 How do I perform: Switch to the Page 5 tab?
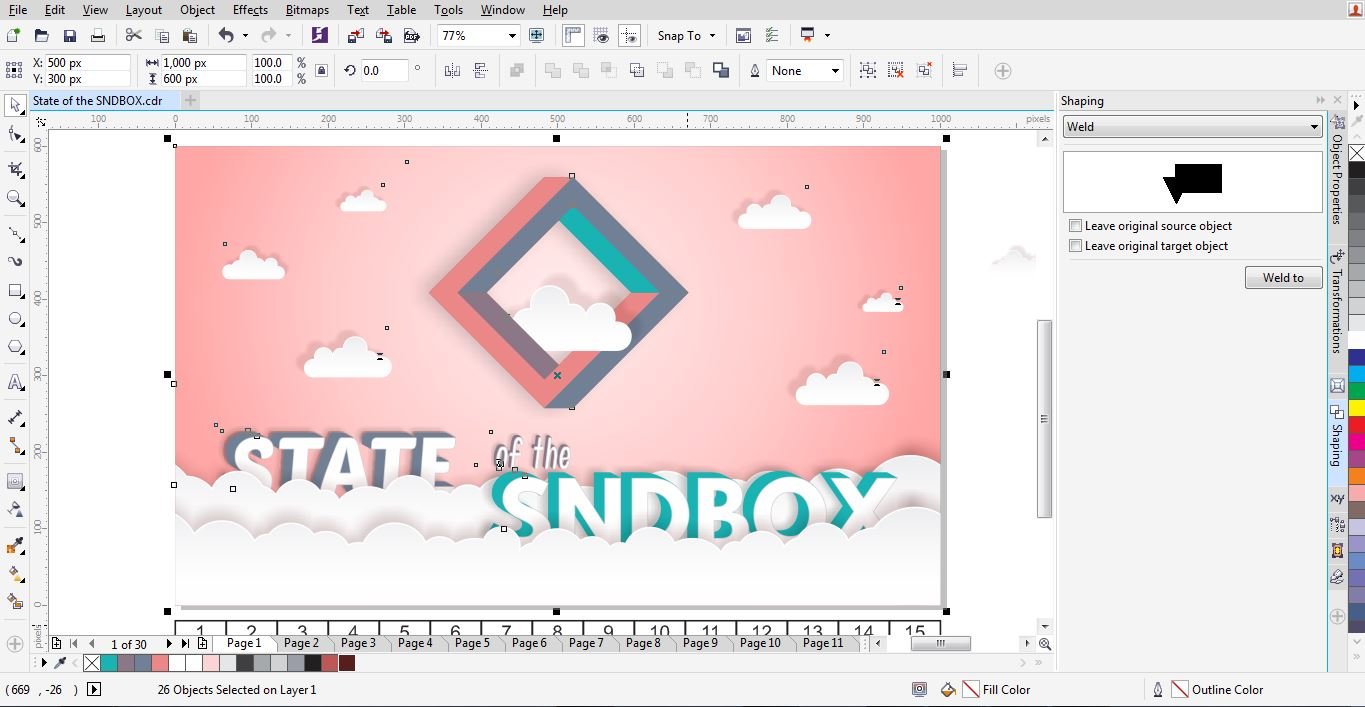(472, 643)
